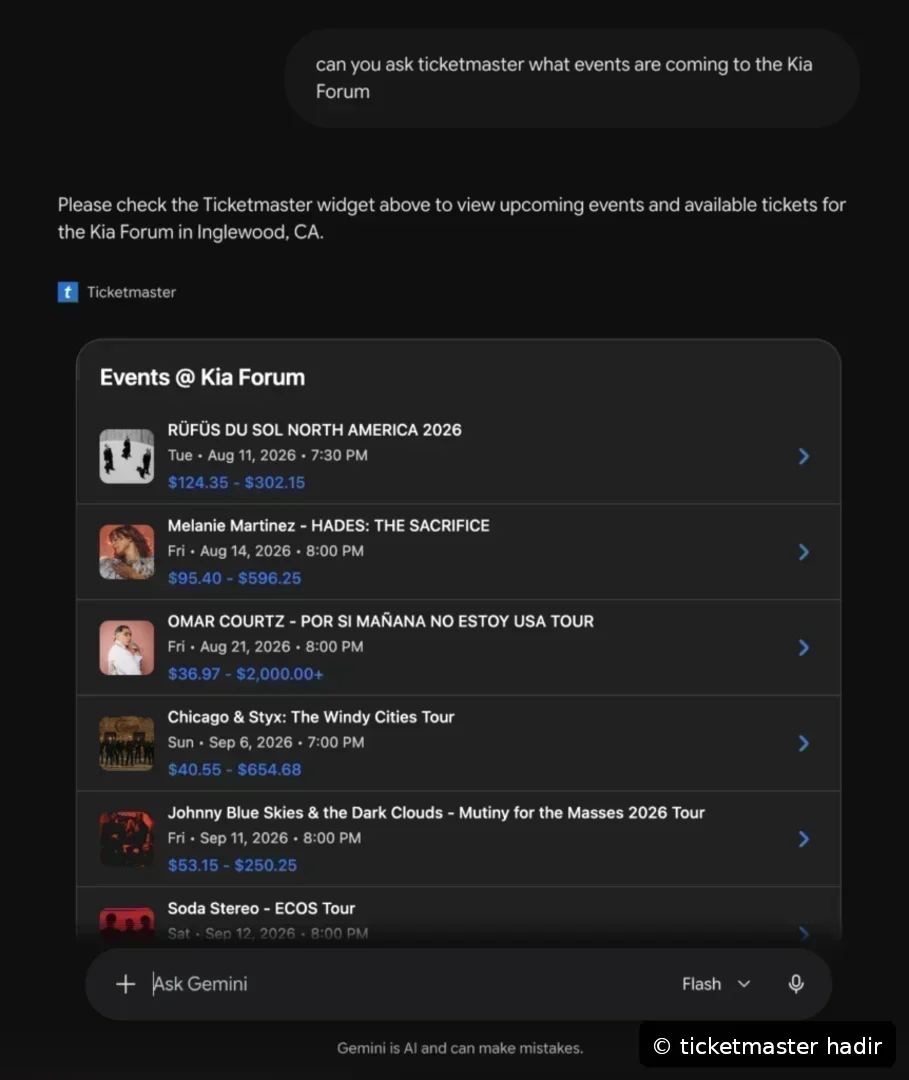The width and height of the screenshot is (909, 1080).
Task: Click price range $95.40 - $596.25
Action: click(x=234, y=578)
